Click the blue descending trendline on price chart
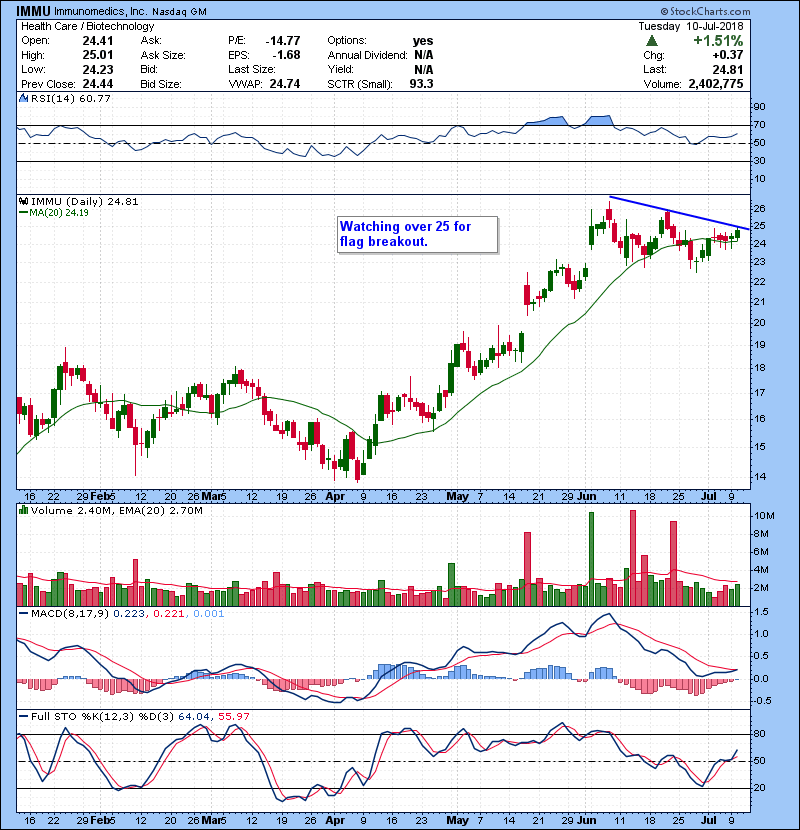 679,213
